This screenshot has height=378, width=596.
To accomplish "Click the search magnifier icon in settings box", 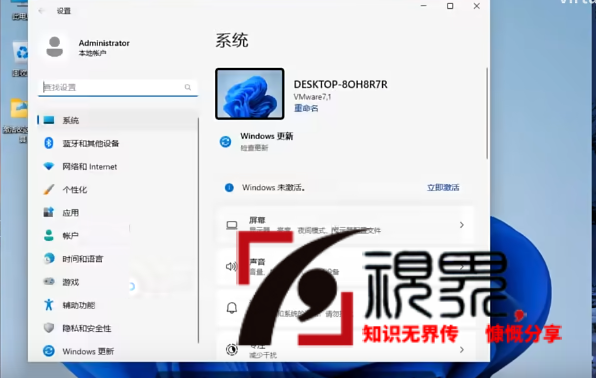I will [x=188, y=87].
